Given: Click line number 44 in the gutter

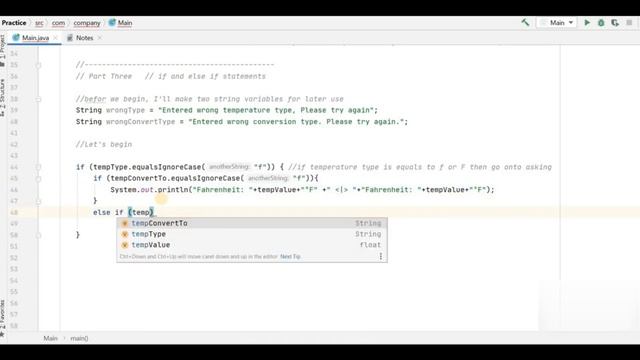Looking at the screenshot, I should click(14, 167).
